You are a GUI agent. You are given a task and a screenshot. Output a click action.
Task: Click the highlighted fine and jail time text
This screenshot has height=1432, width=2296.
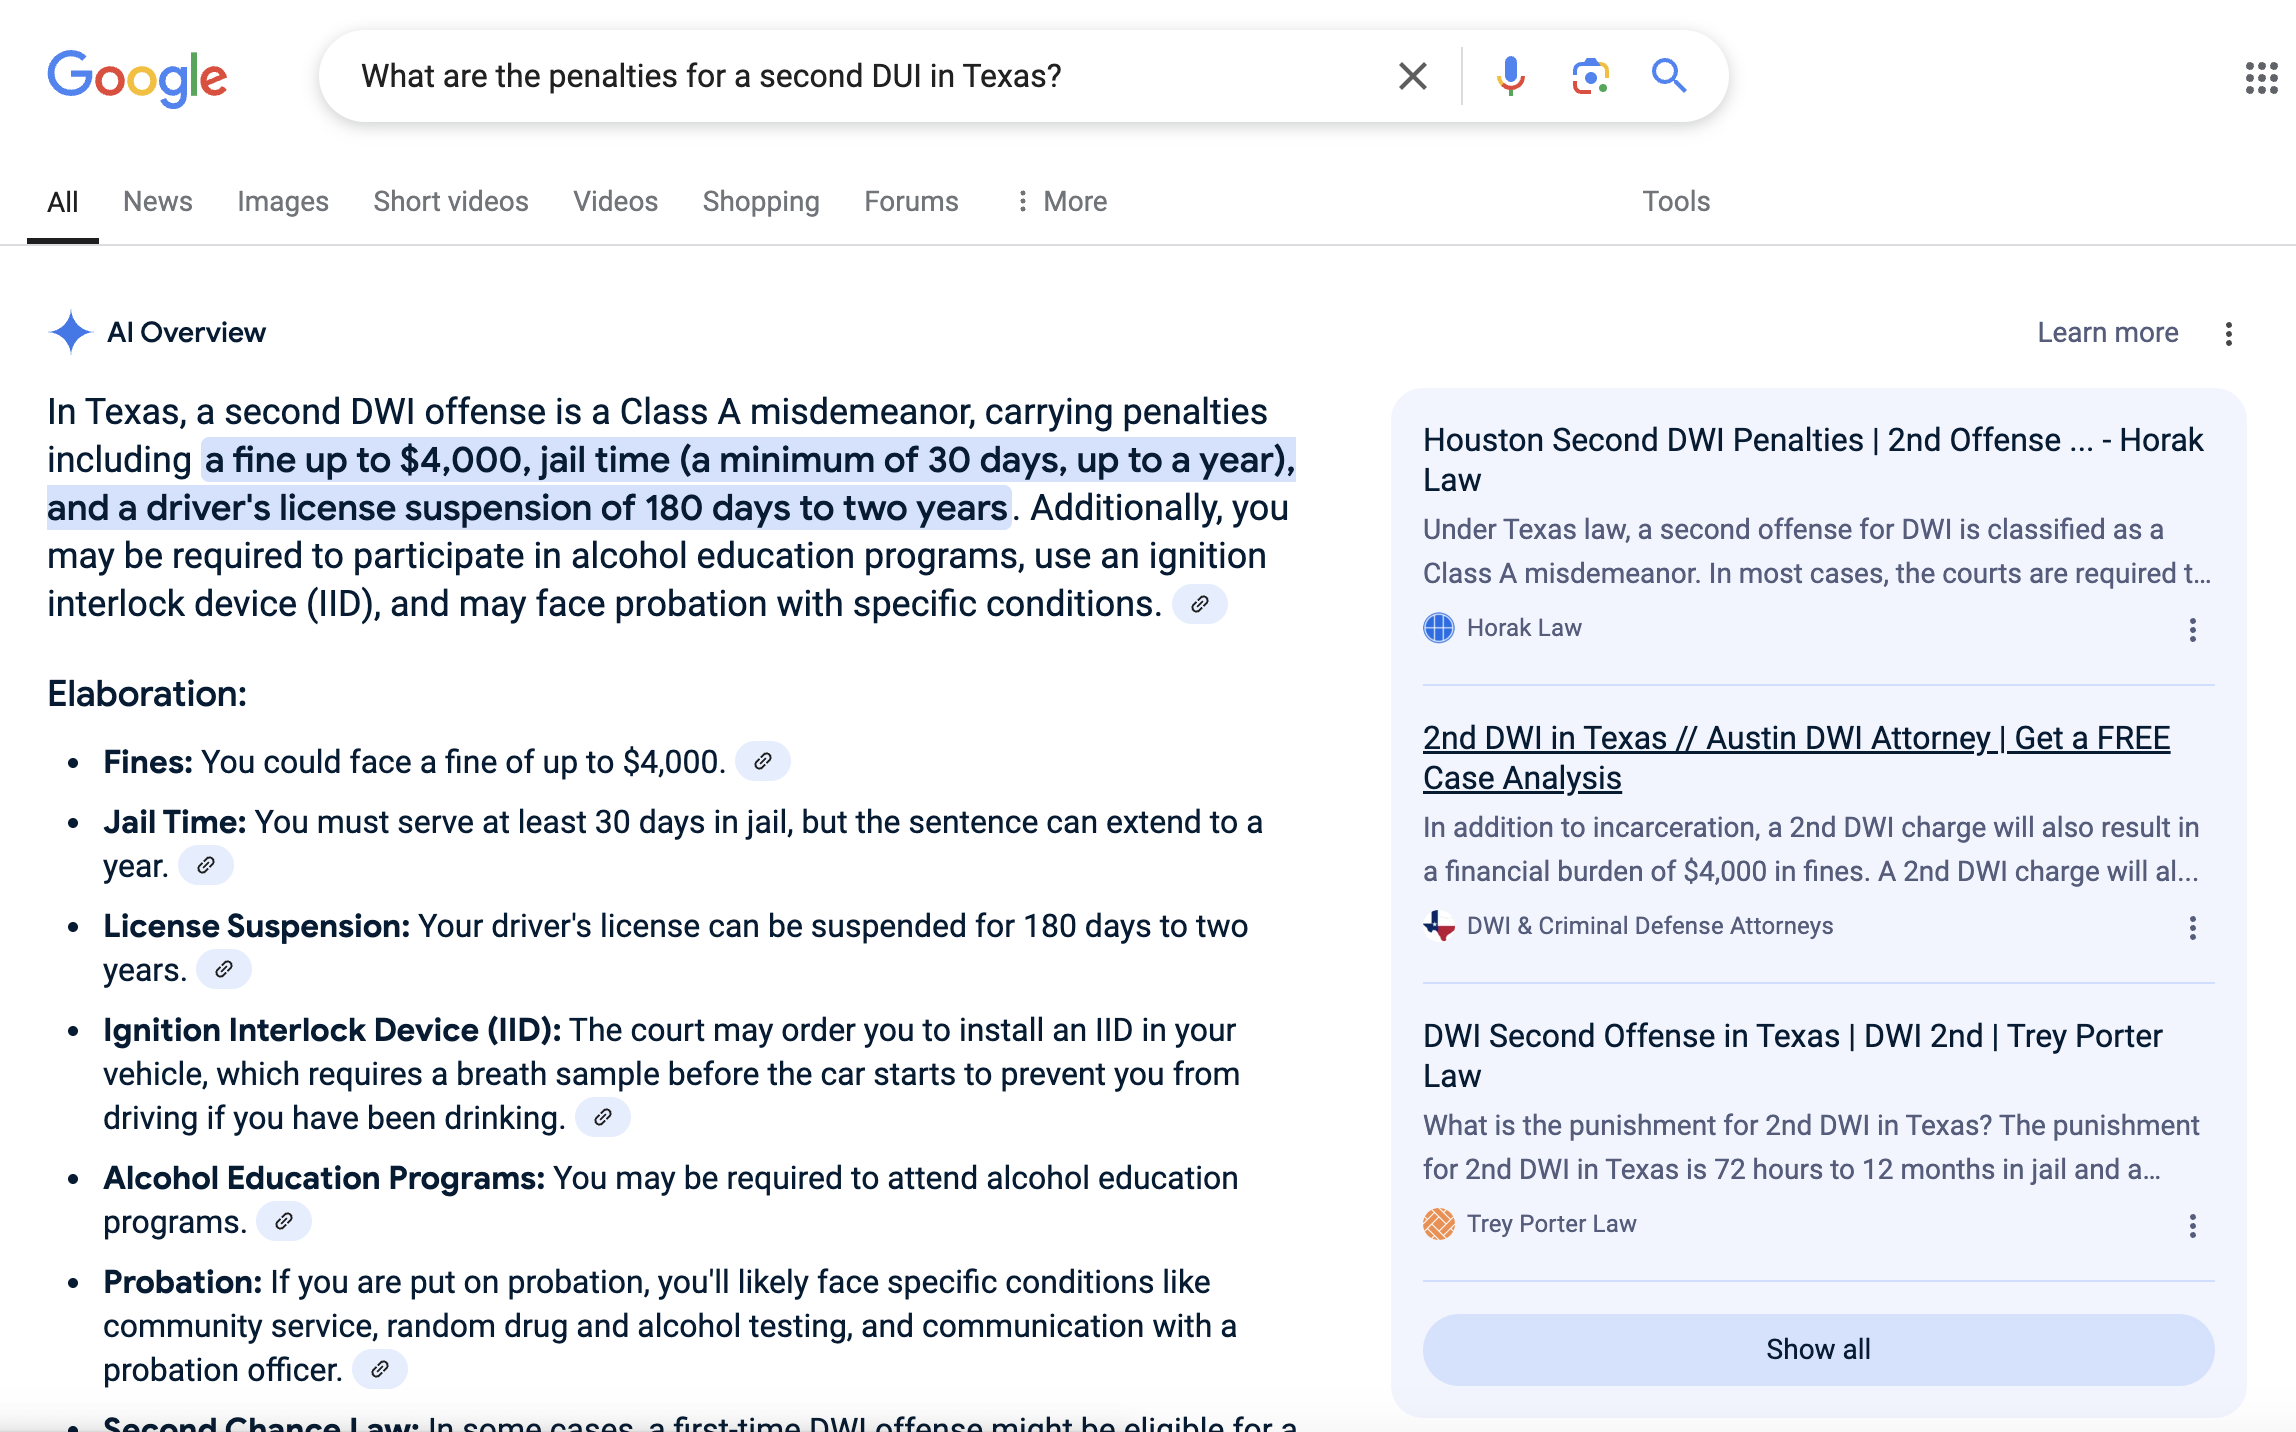(x=671, y=484)
